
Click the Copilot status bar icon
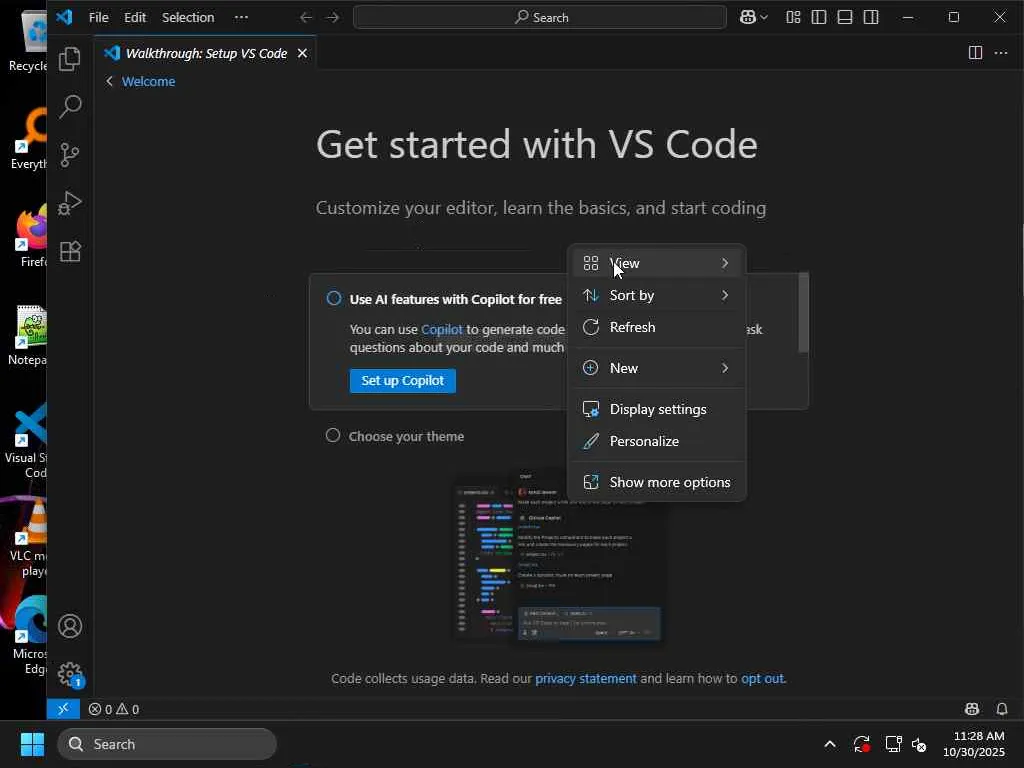pyautogui.click(x=972, y=709)
